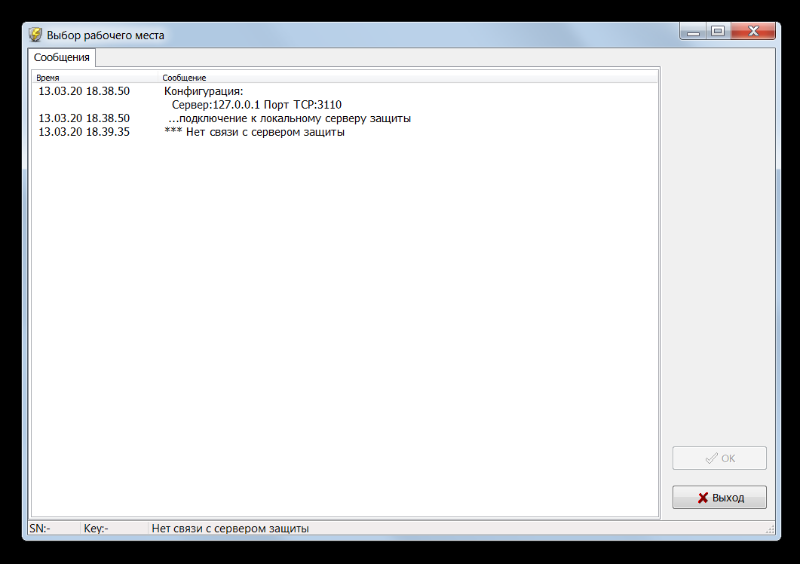Click the disabled OK button
The width and height of the screenshot is (800, 564).
[x=719, y=458]
